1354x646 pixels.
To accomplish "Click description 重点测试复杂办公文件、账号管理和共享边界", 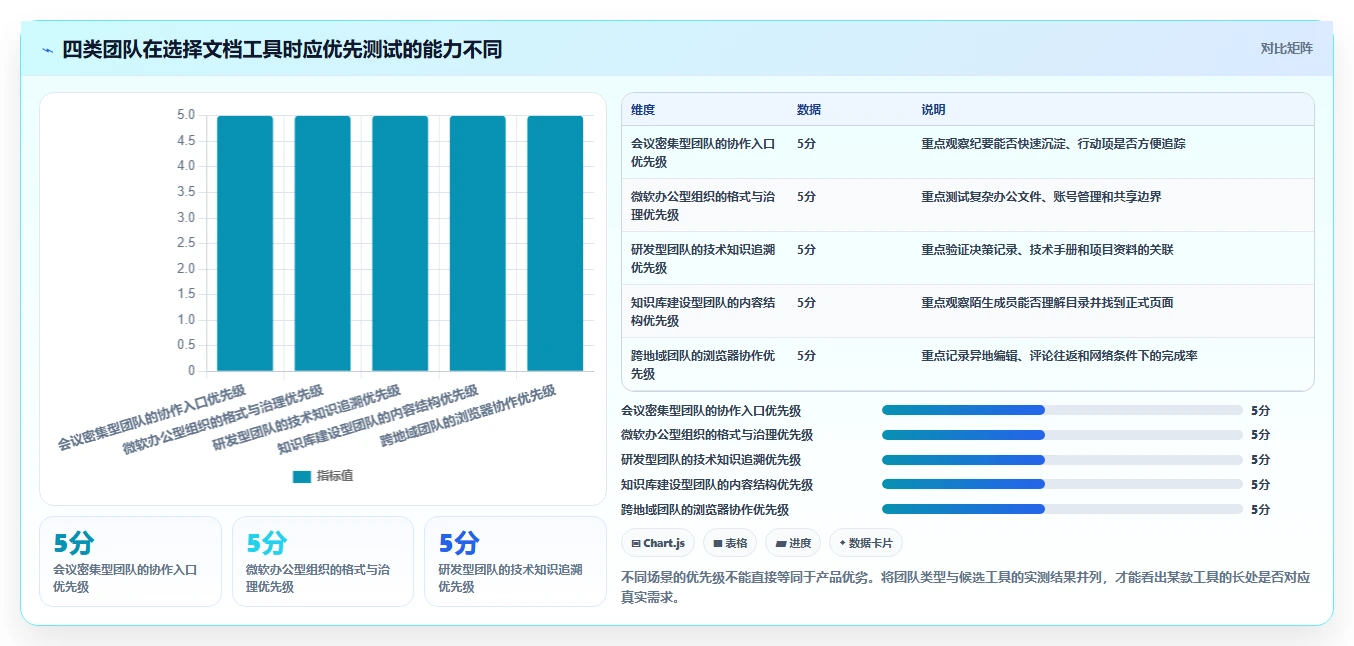I will pos(1041,197).
